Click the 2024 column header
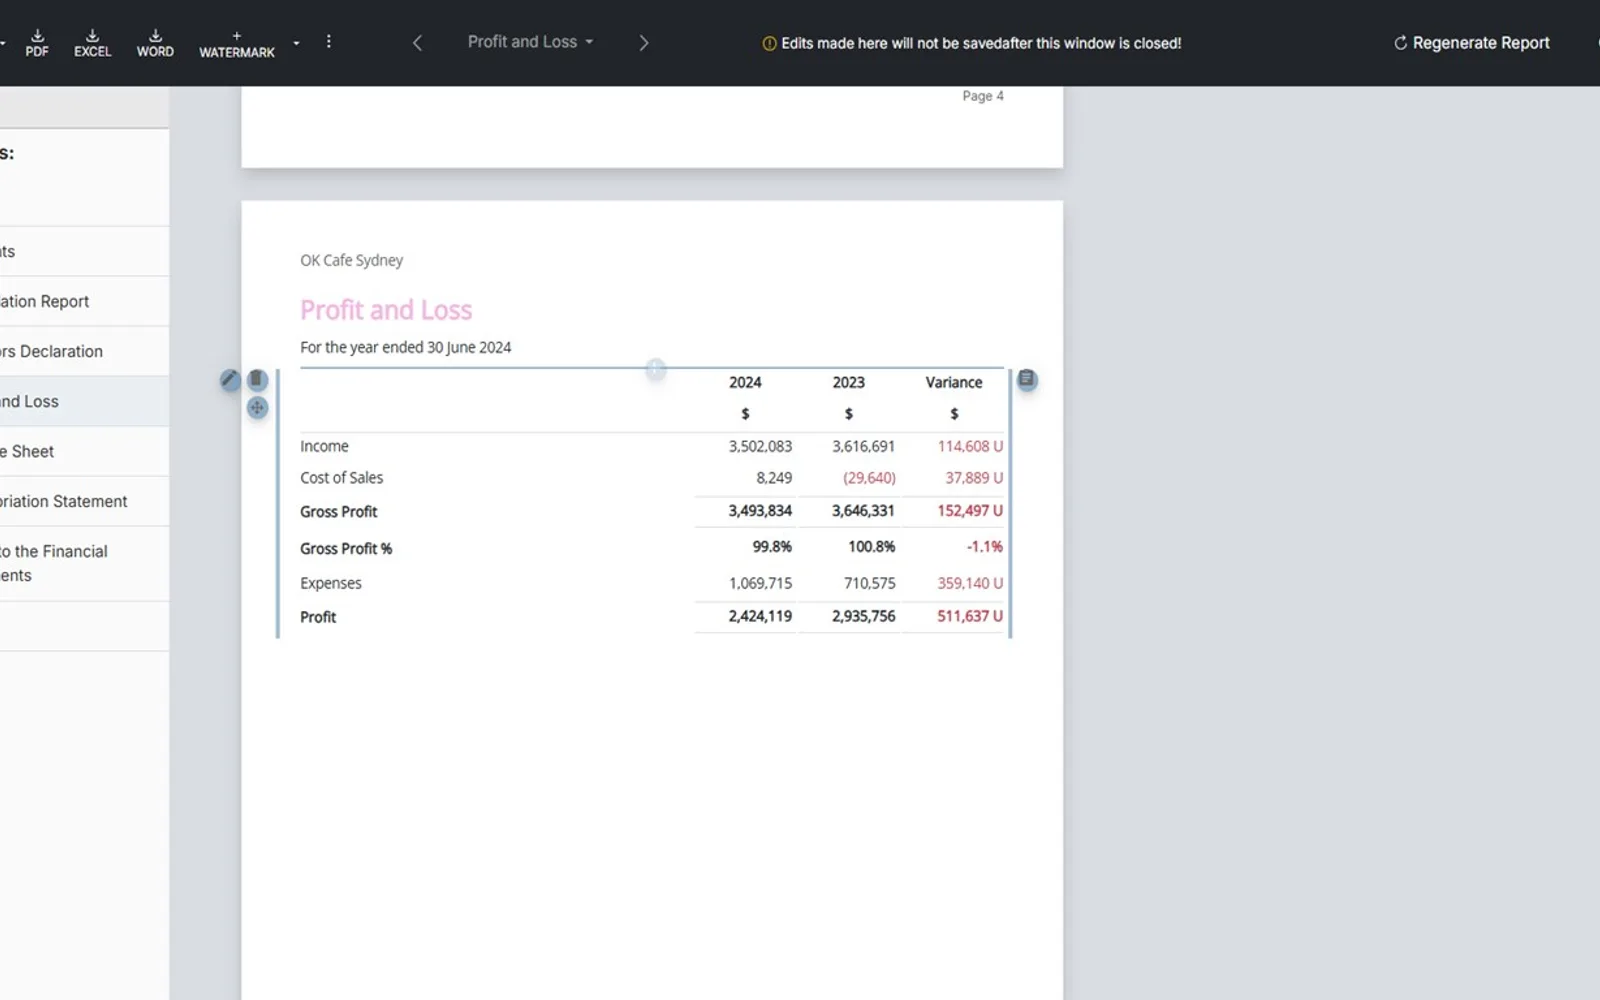The height and width of the screenshot is (1000, 1600). (745, 382)
